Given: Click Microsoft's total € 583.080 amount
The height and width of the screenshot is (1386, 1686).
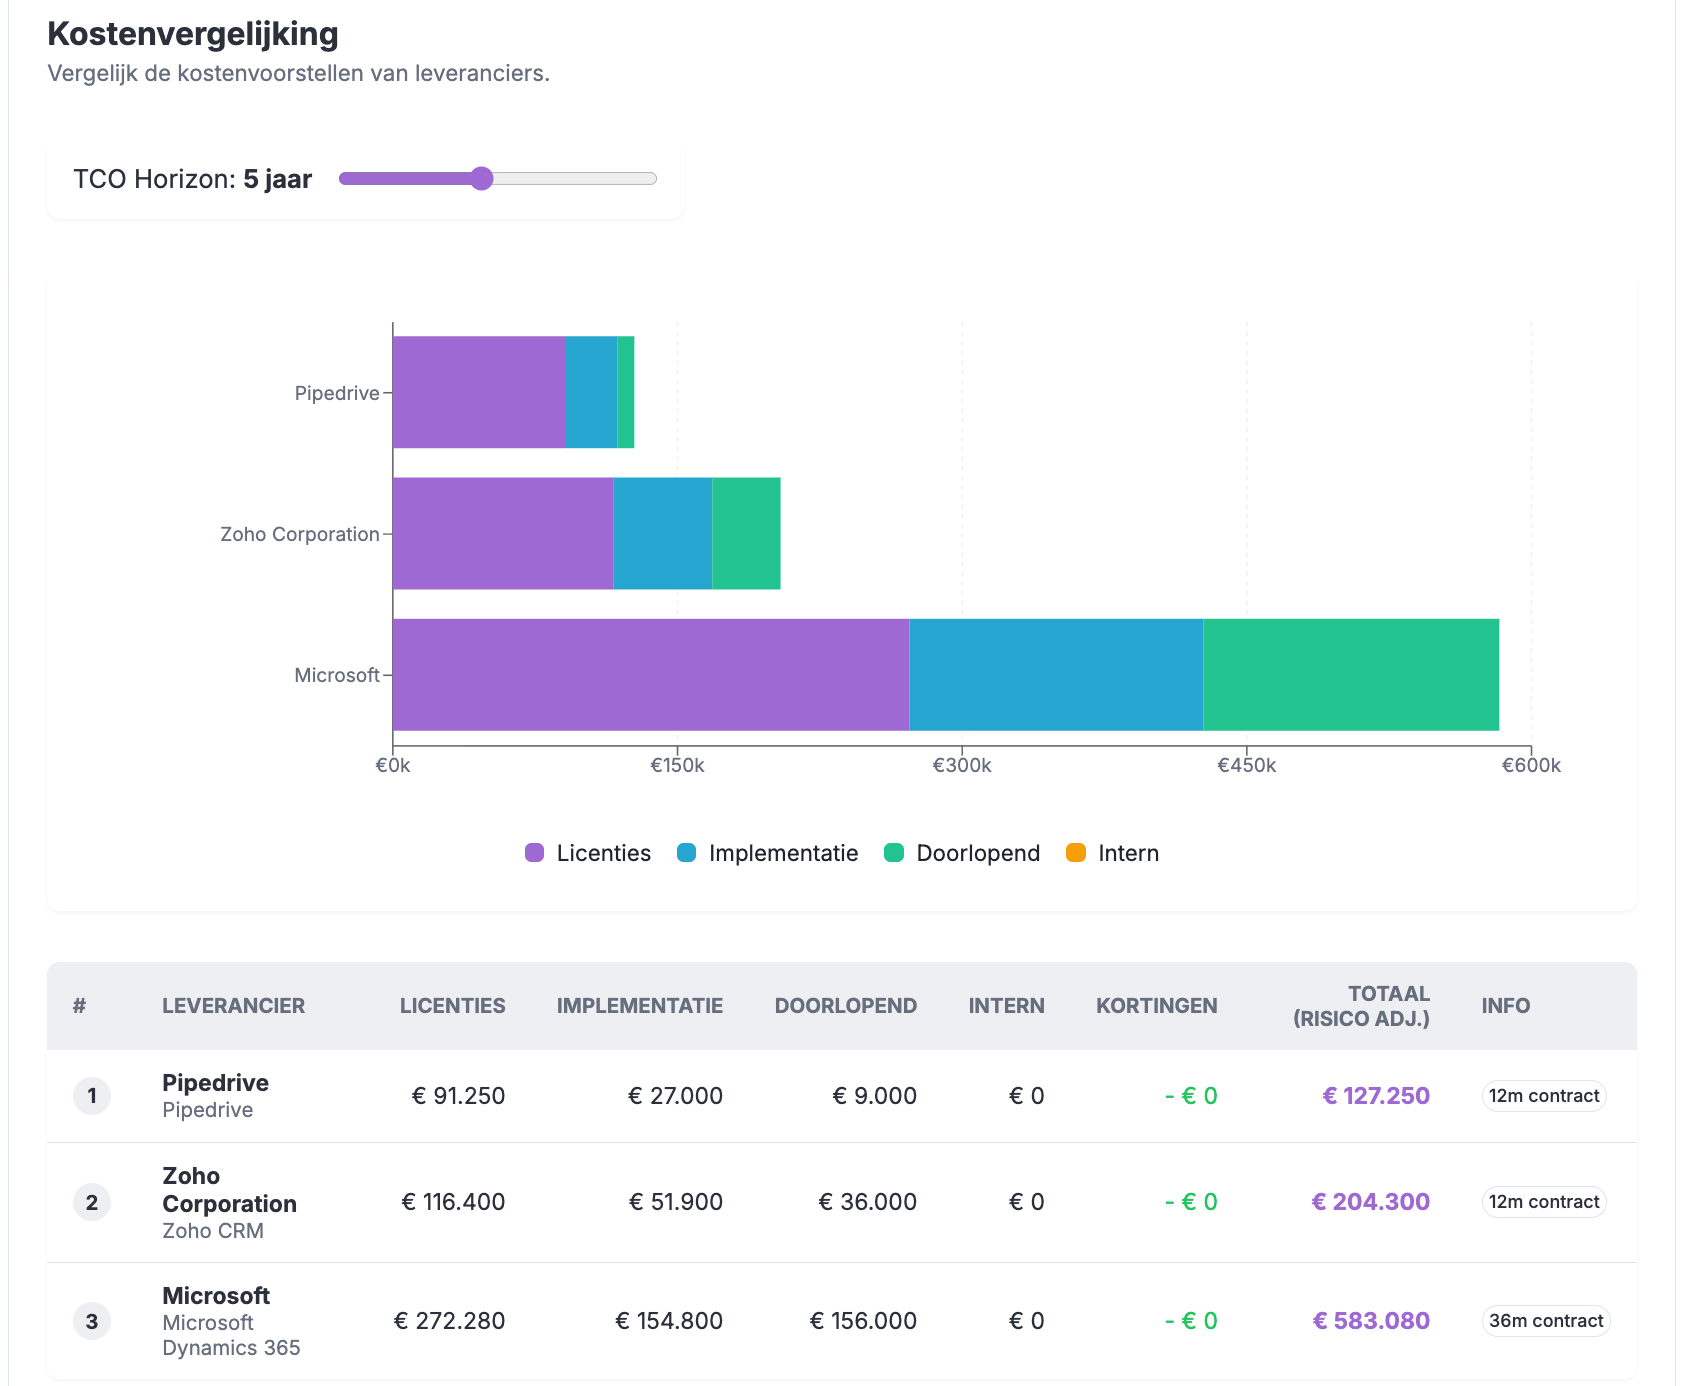Looking at the screenshot, I should [x=1371, y=1321].
